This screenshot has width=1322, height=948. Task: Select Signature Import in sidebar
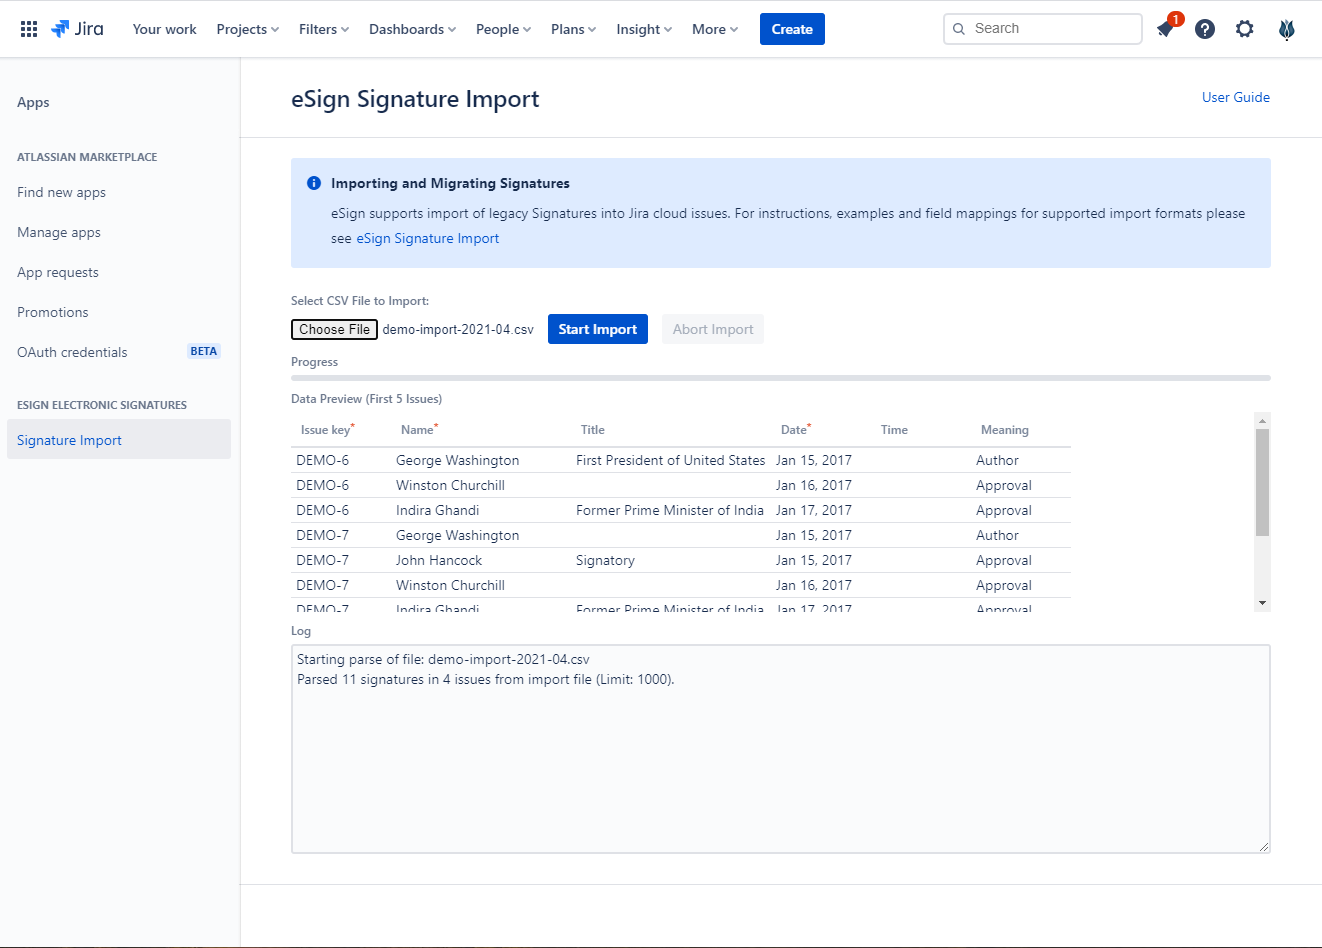point(69,440)
